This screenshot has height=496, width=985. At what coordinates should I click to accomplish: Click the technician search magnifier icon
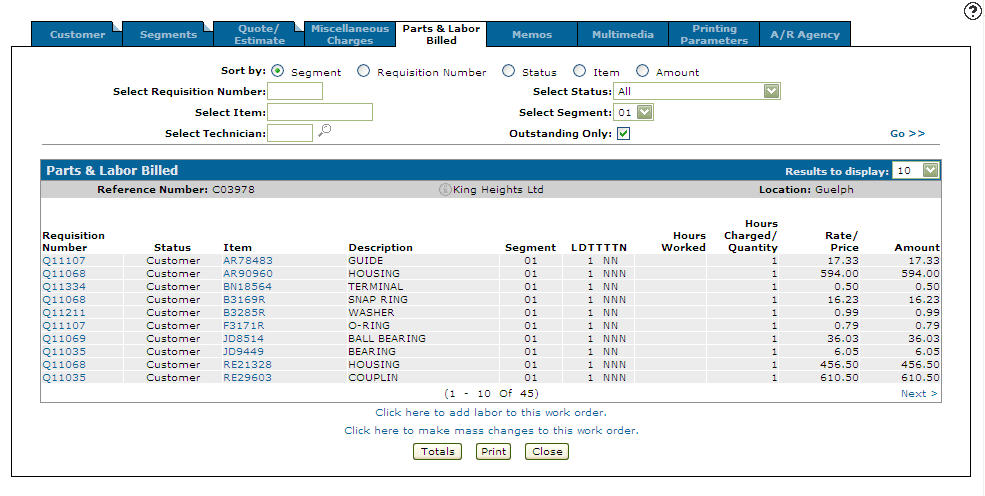[x=324, y=131]
